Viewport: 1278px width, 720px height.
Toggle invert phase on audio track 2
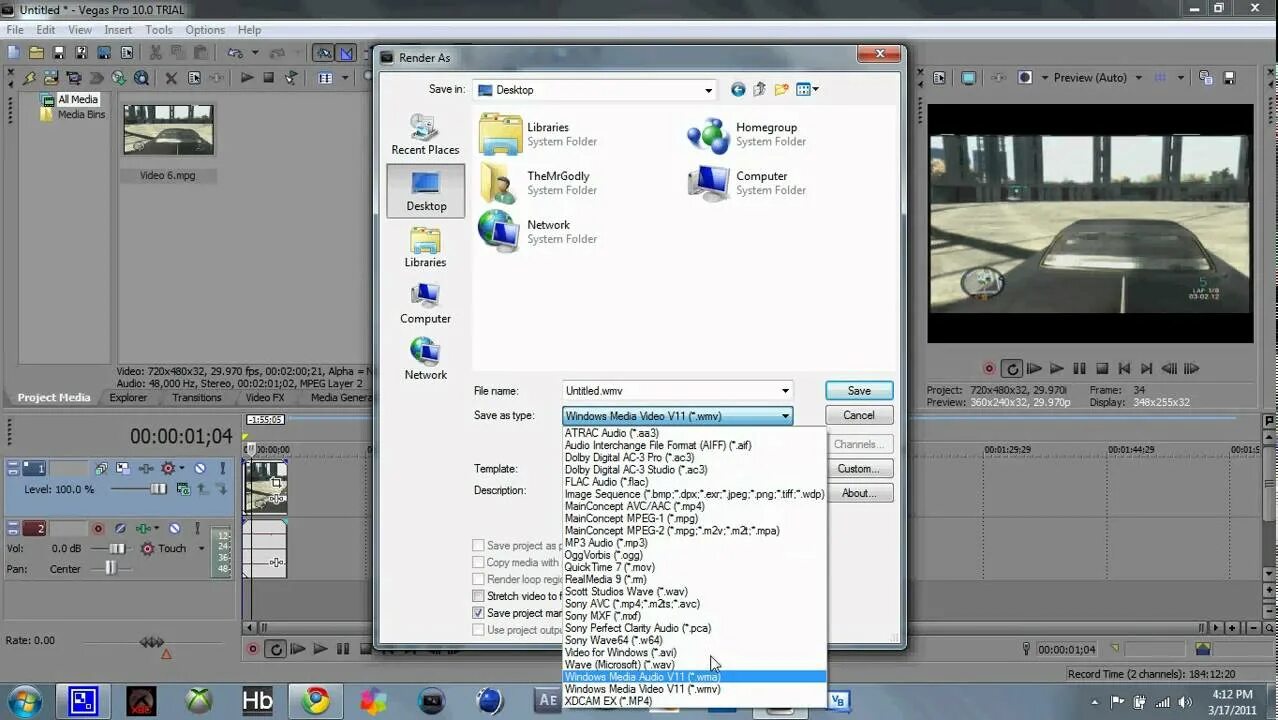click(120, 529)
